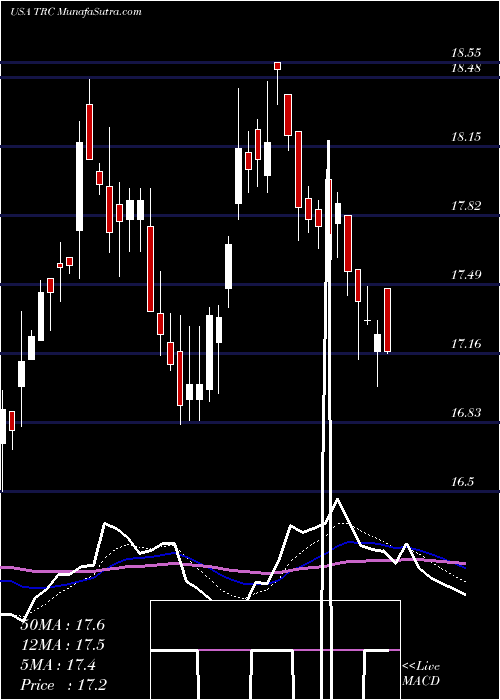Click the 5MA : 17.4 readout
The image size is (500, 700).
tap(58, 665)
